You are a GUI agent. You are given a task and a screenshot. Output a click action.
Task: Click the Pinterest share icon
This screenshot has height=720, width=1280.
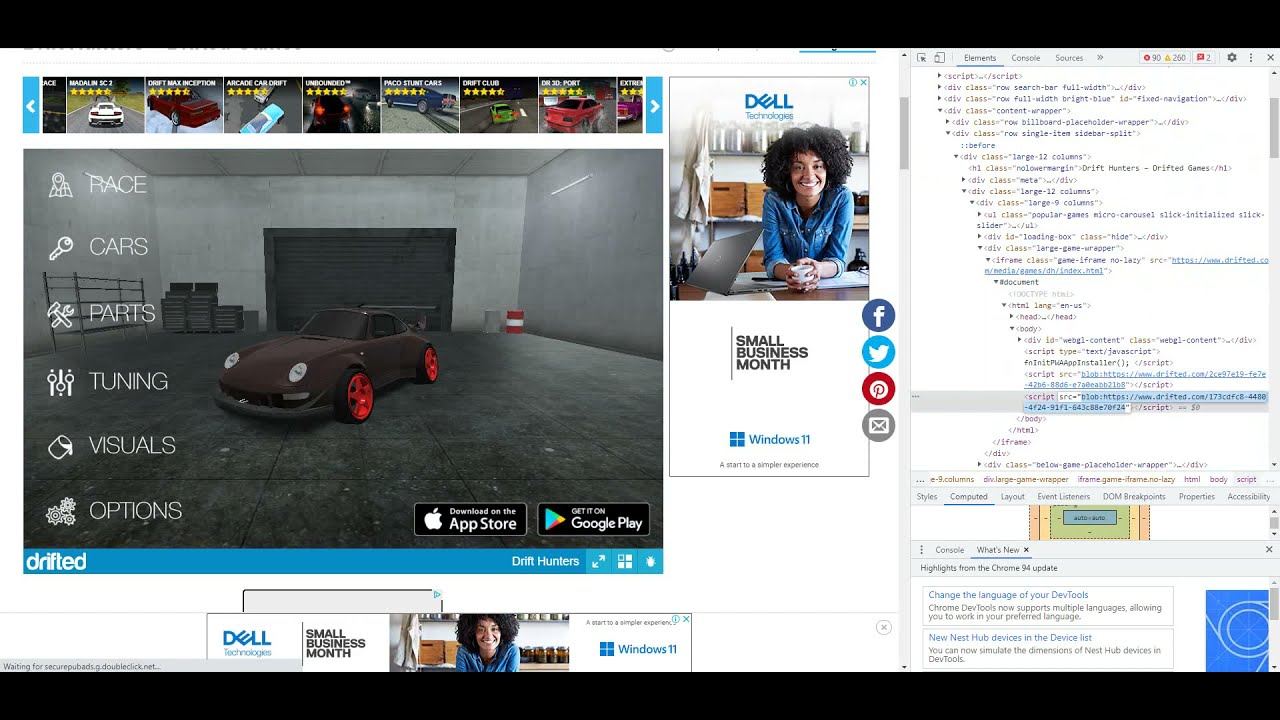tap(879, 389)
